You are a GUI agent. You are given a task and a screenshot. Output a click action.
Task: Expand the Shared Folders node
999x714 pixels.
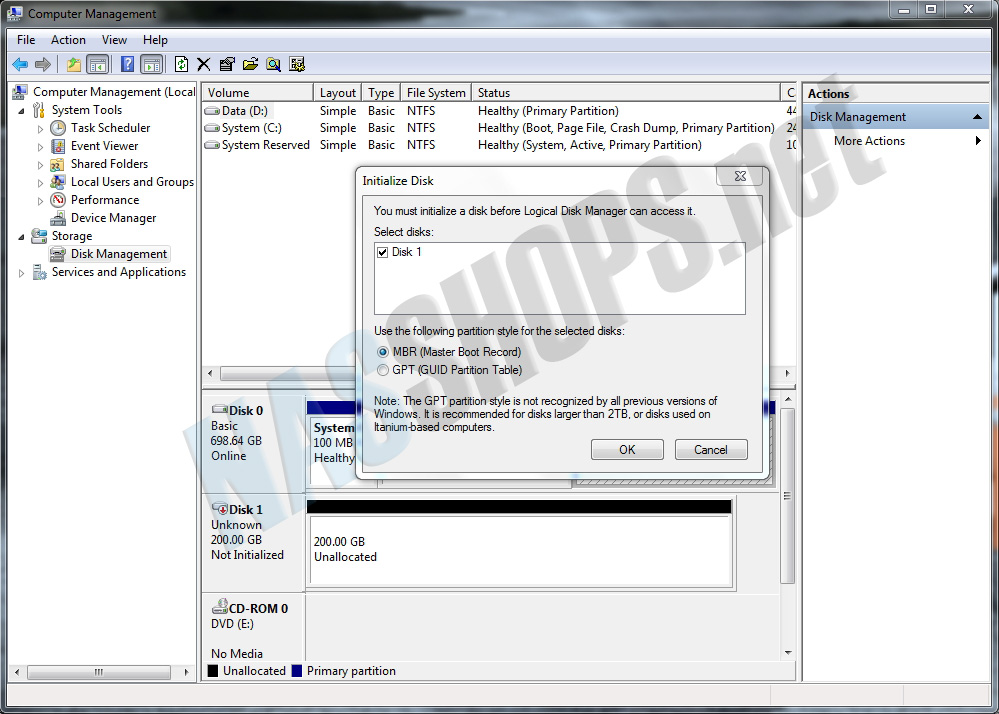coord(40,165)
